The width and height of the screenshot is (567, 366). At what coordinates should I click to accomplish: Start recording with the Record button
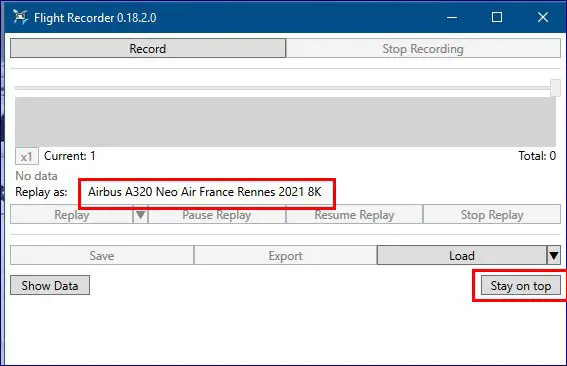[x=148, y=48]
